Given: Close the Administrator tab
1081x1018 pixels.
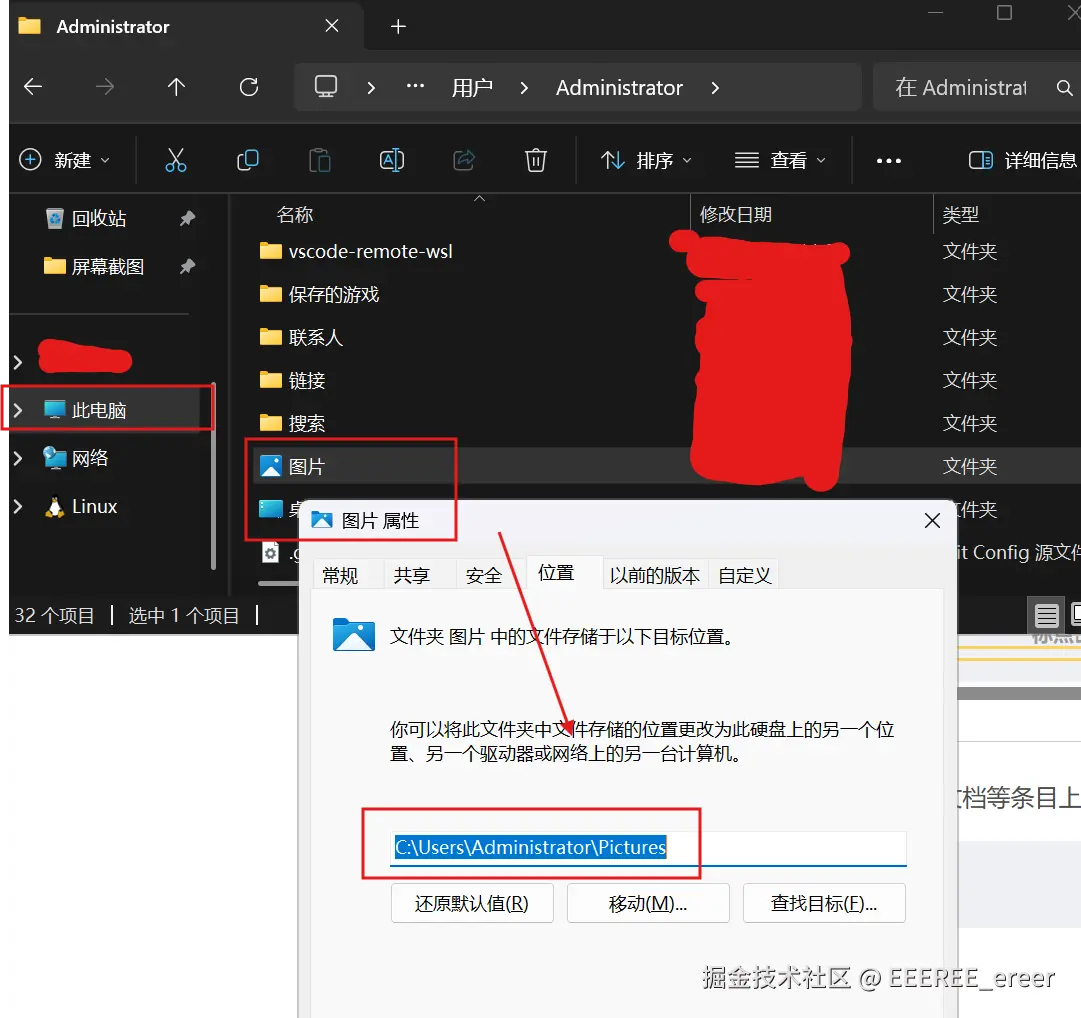Looking at the screenshot, I should click(x=332, y=26).
